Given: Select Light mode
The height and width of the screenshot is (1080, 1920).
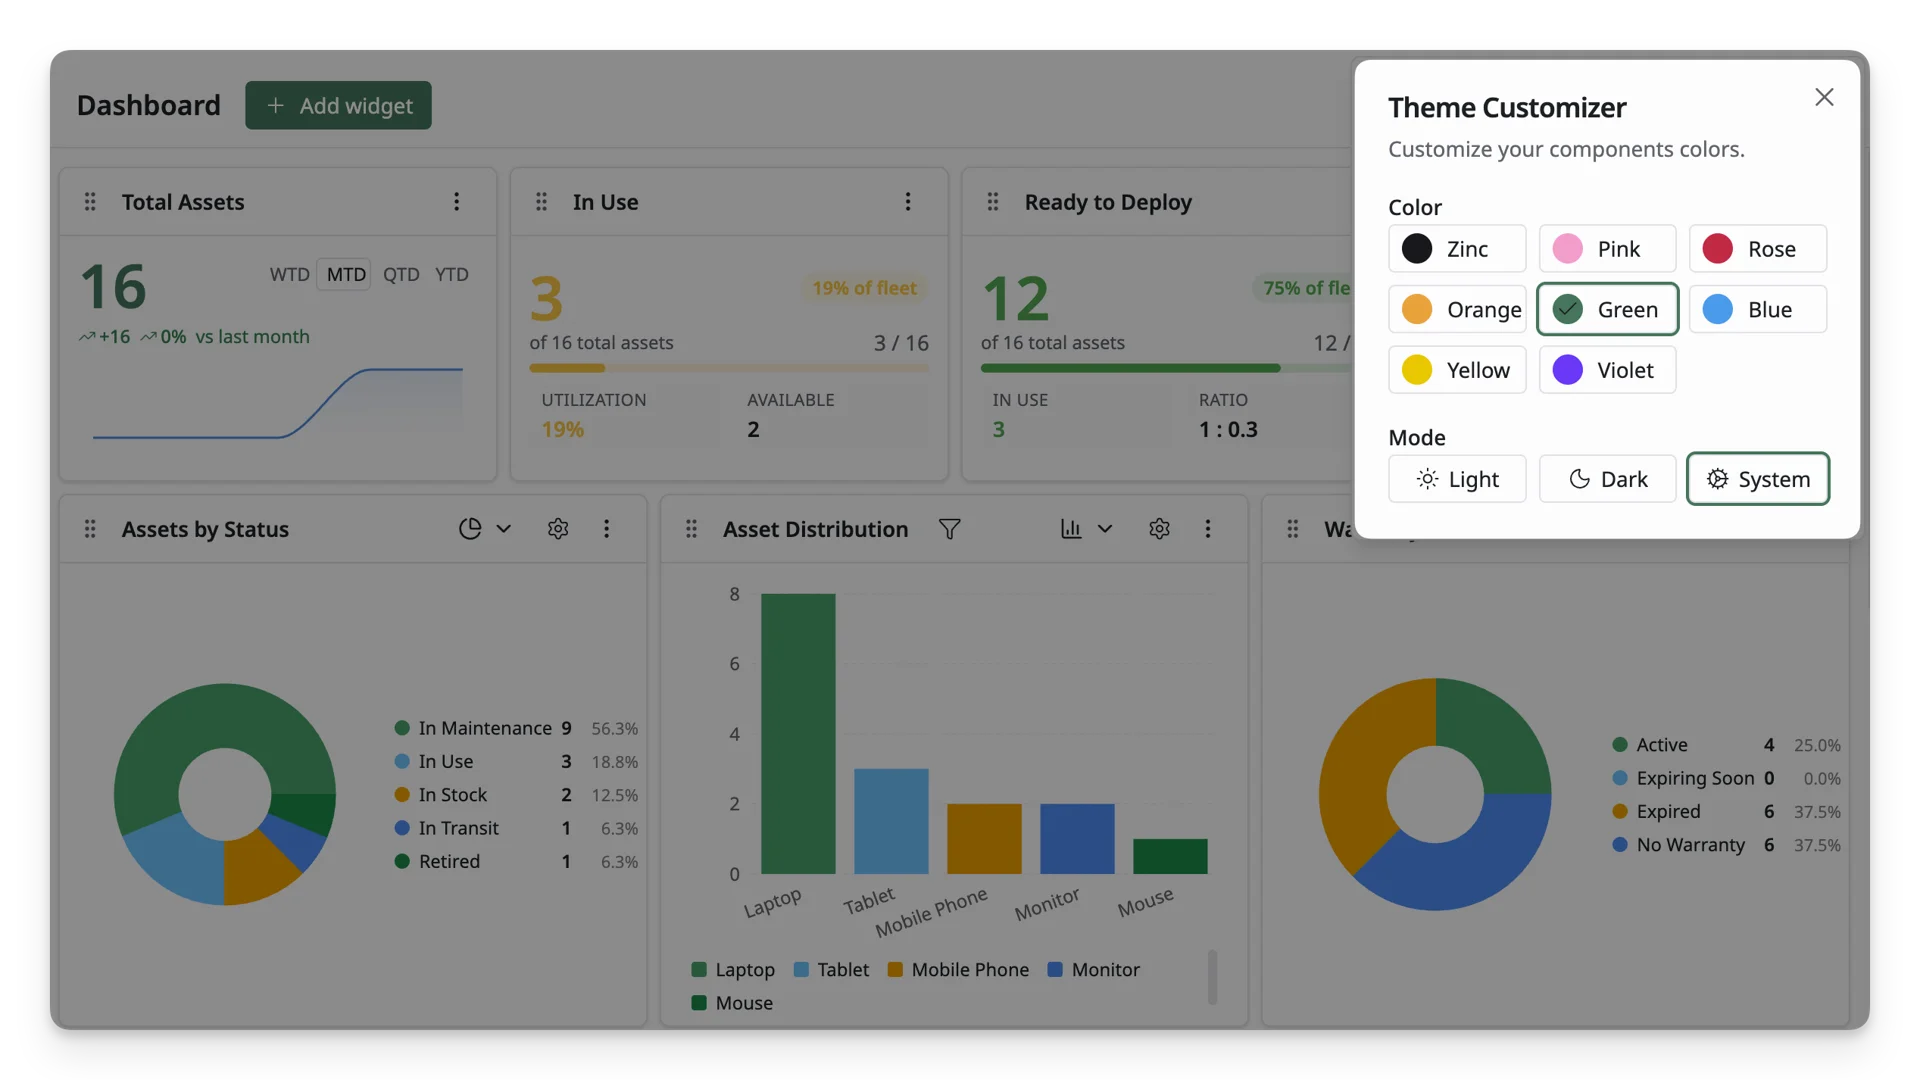Looking at the screenshot, I should [1457, 479].
